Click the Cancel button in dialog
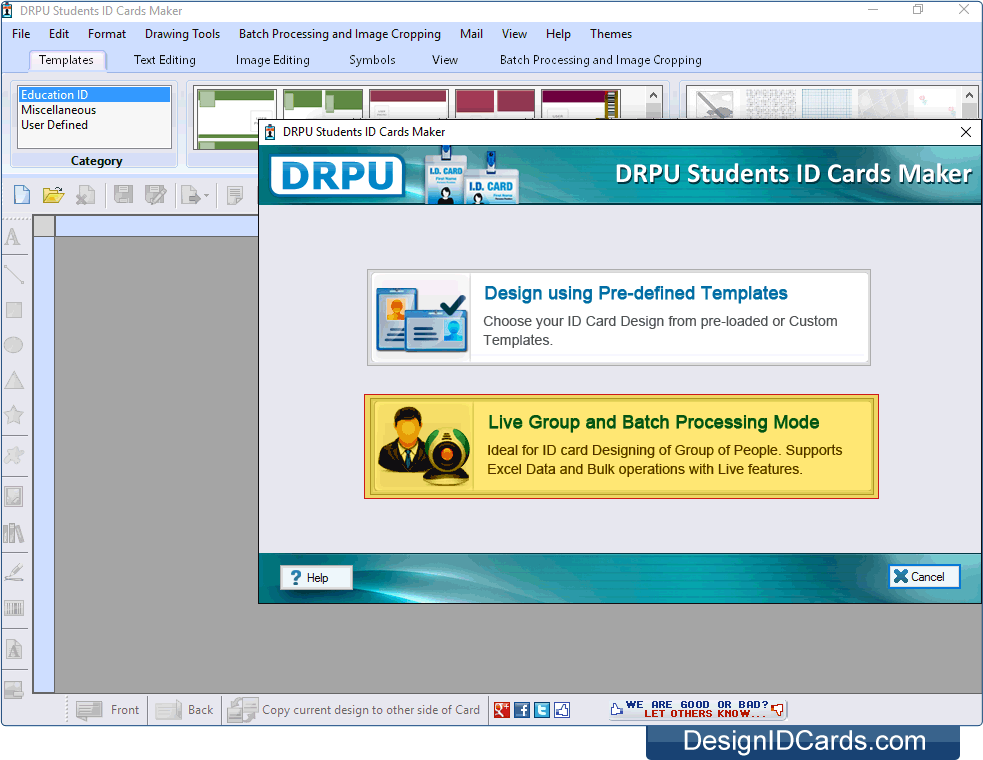Screen dimensions: 983x760 click(x=924, y=576)
